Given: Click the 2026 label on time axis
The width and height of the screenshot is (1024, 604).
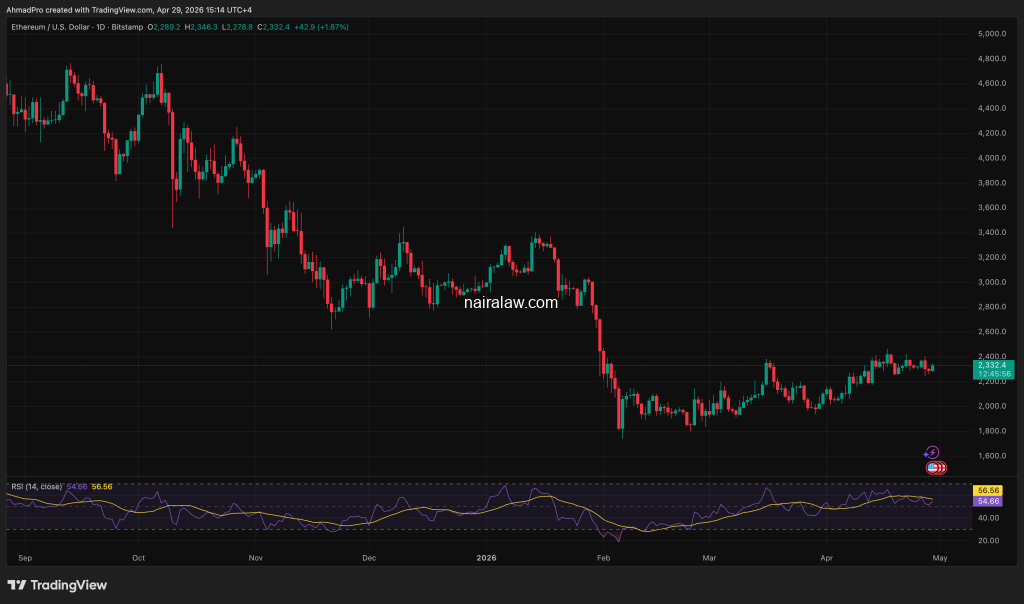Looking at the screenshot, I should (486, 556).
